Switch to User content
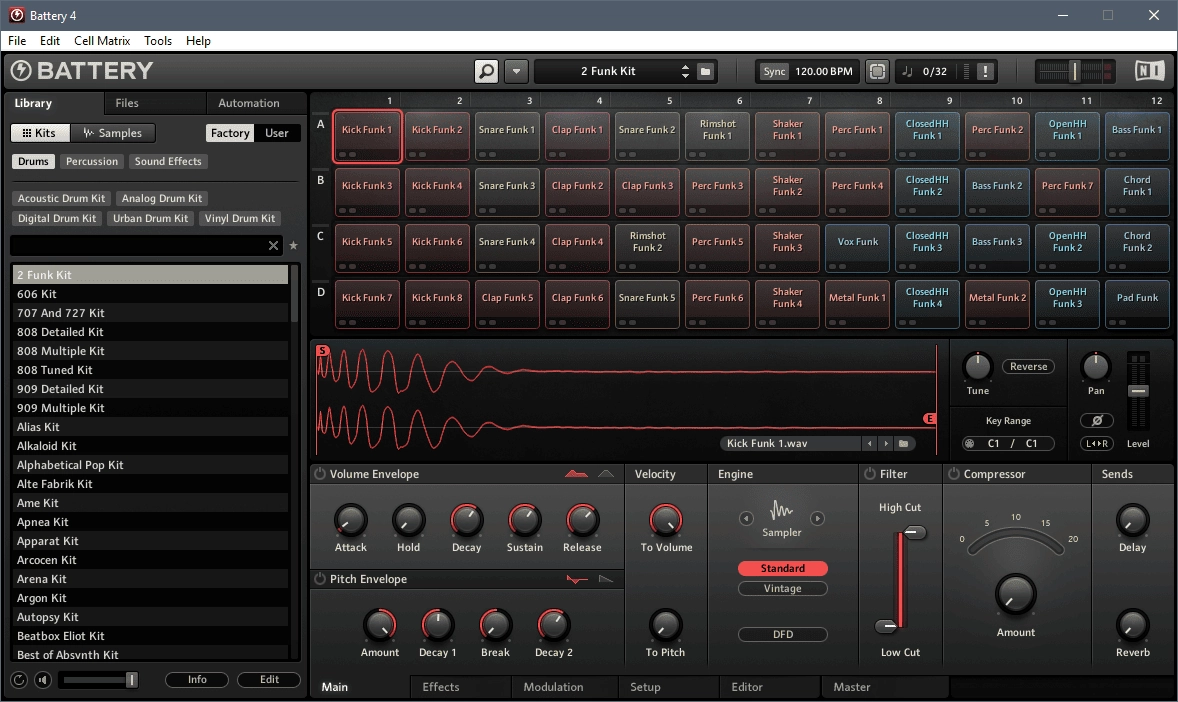The image size is (1178, 702). tap(276, 133)
